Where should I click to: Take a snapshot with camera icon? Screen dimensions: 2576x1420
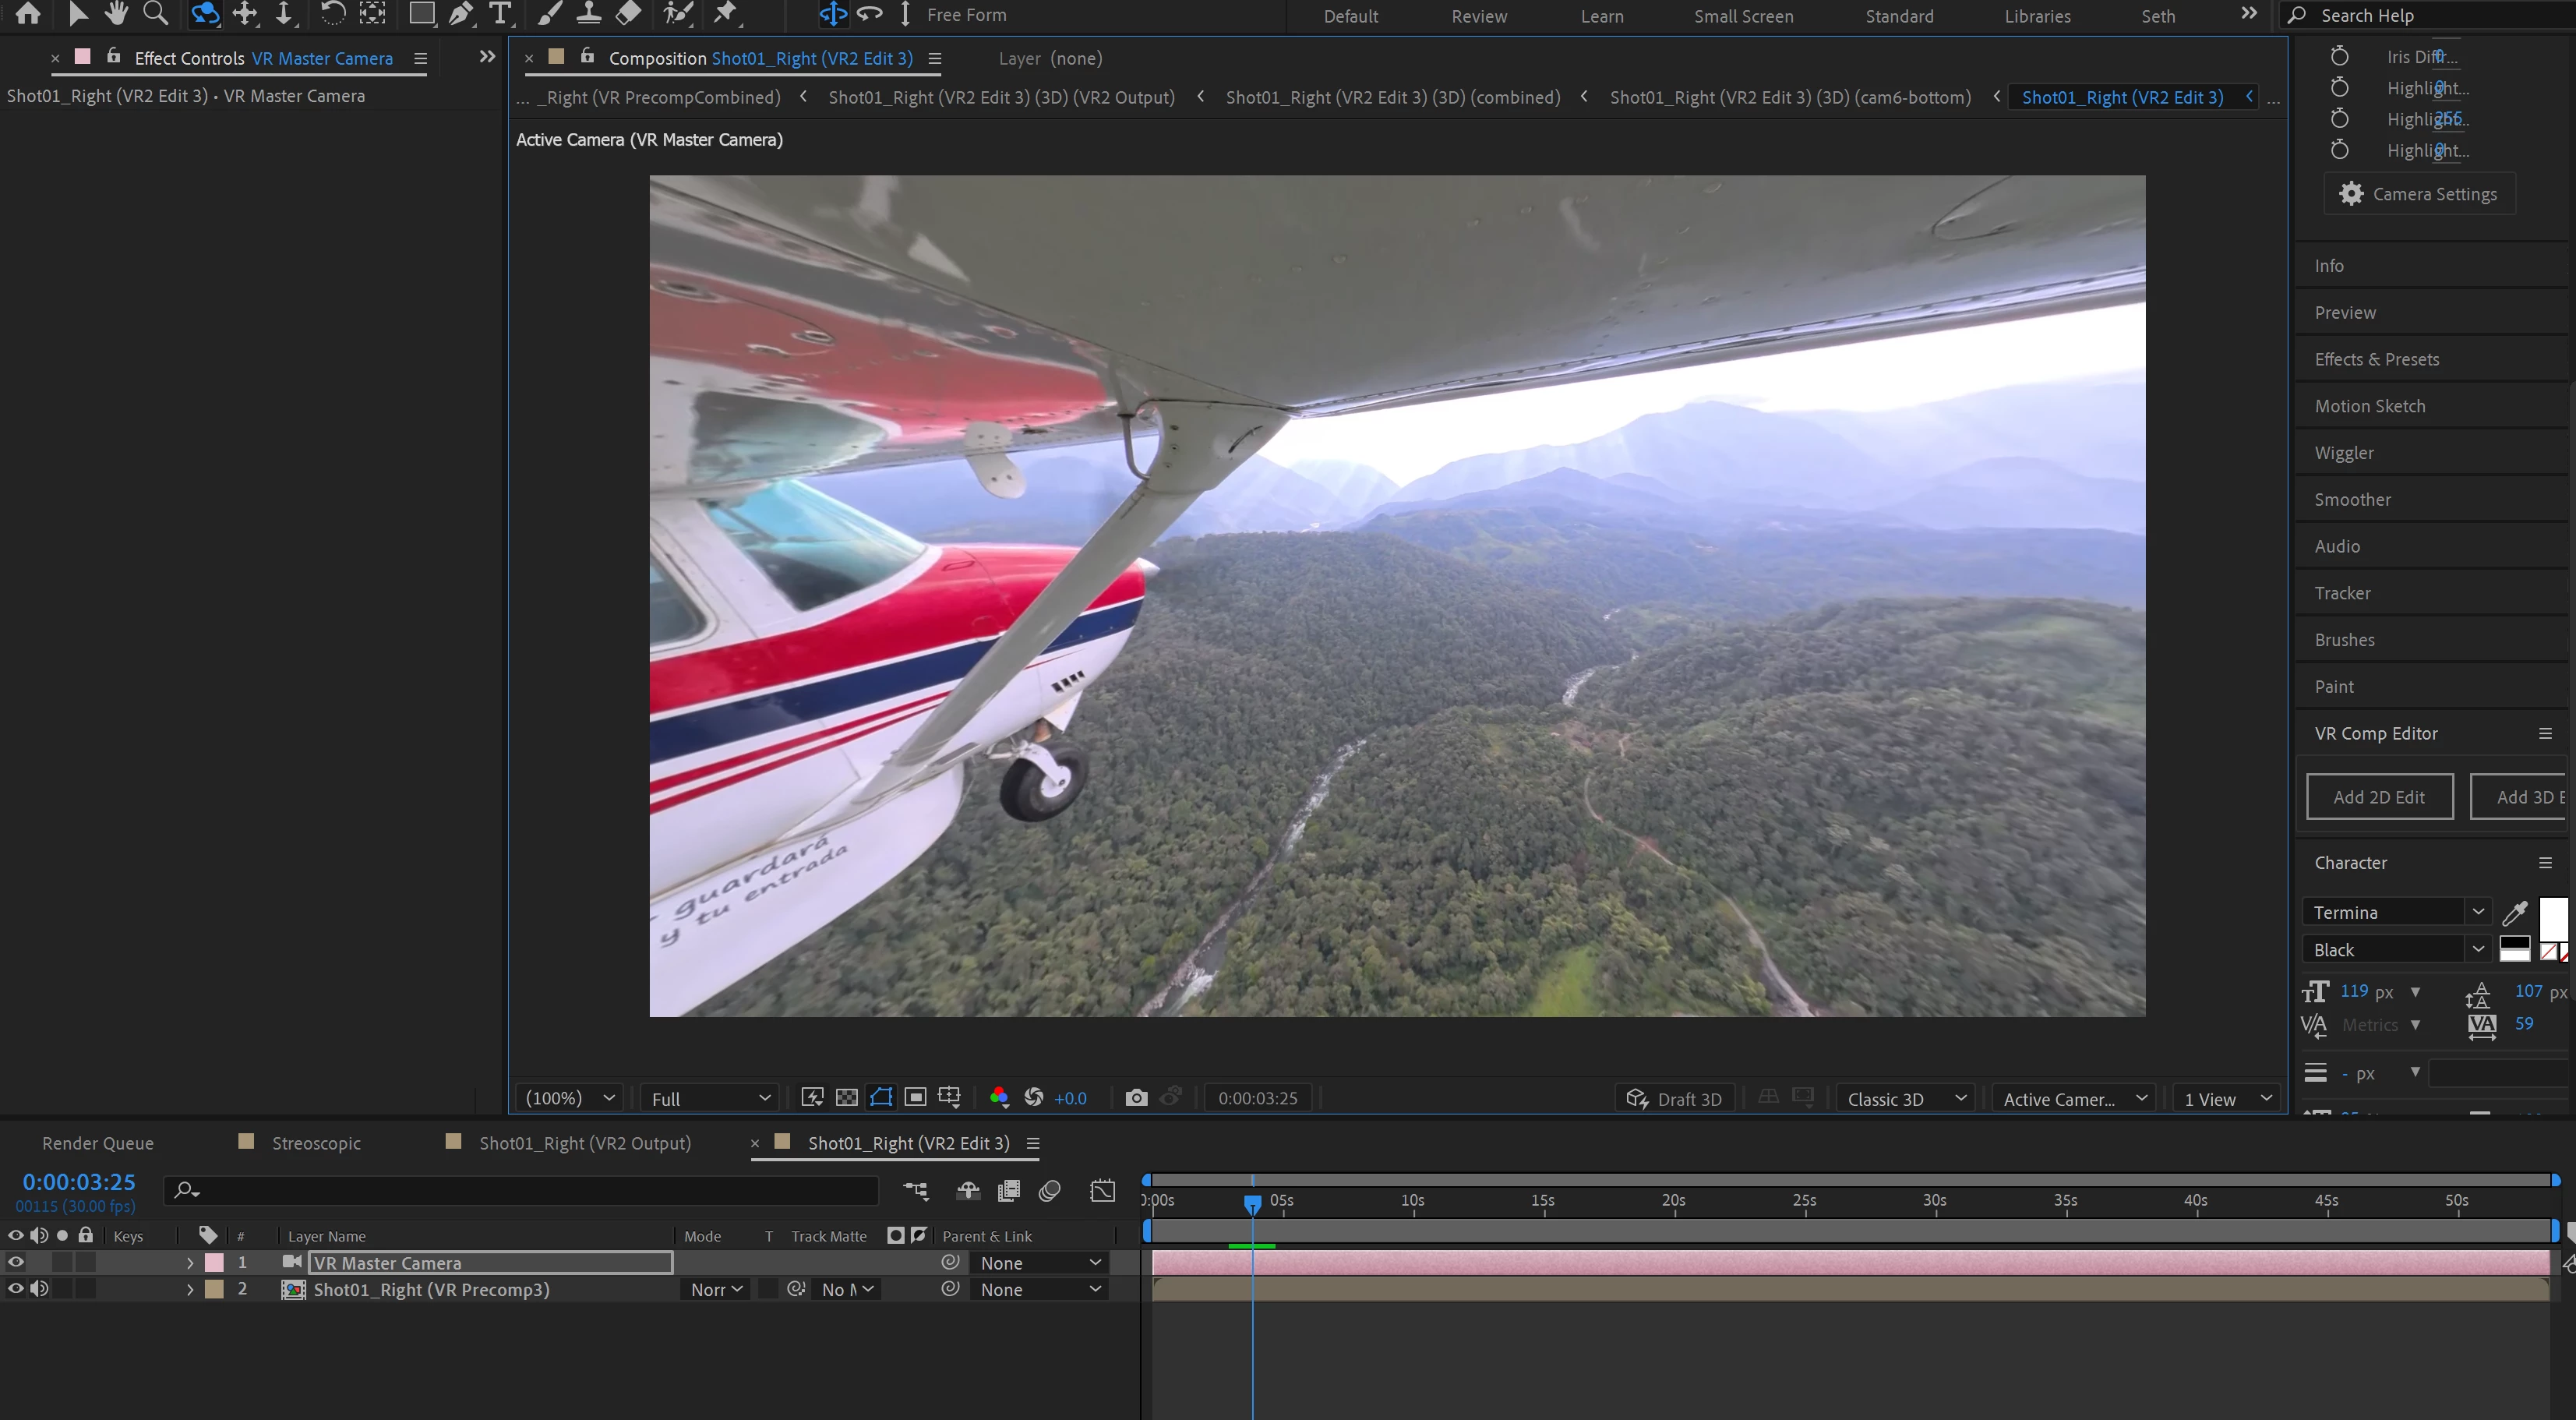[1135, 1098]
